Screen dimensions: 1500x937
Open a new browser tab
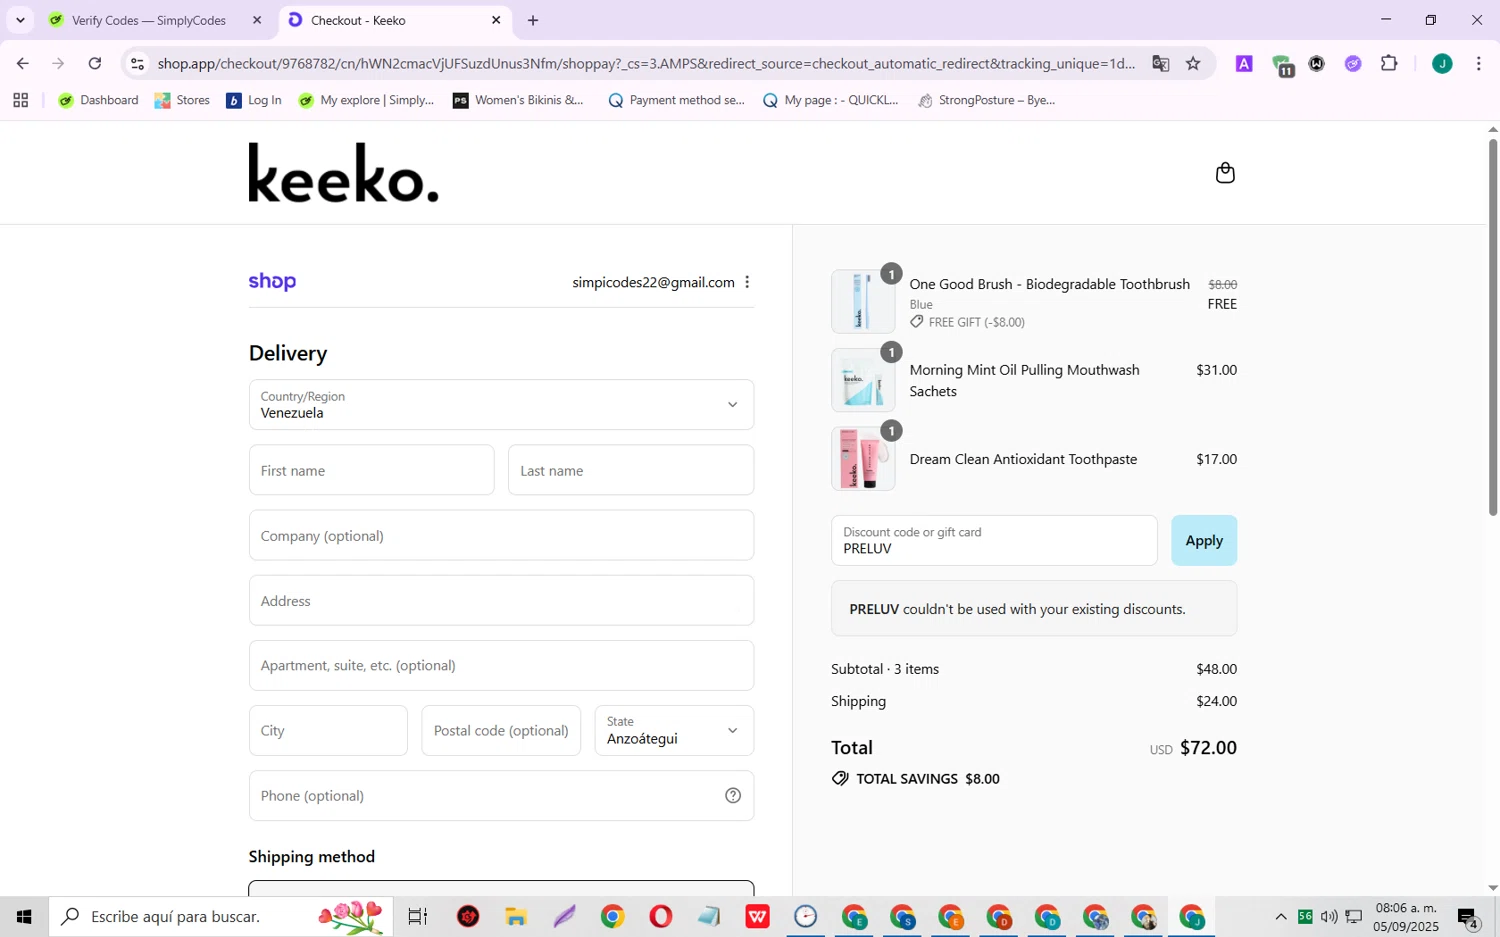coord(533,20)
